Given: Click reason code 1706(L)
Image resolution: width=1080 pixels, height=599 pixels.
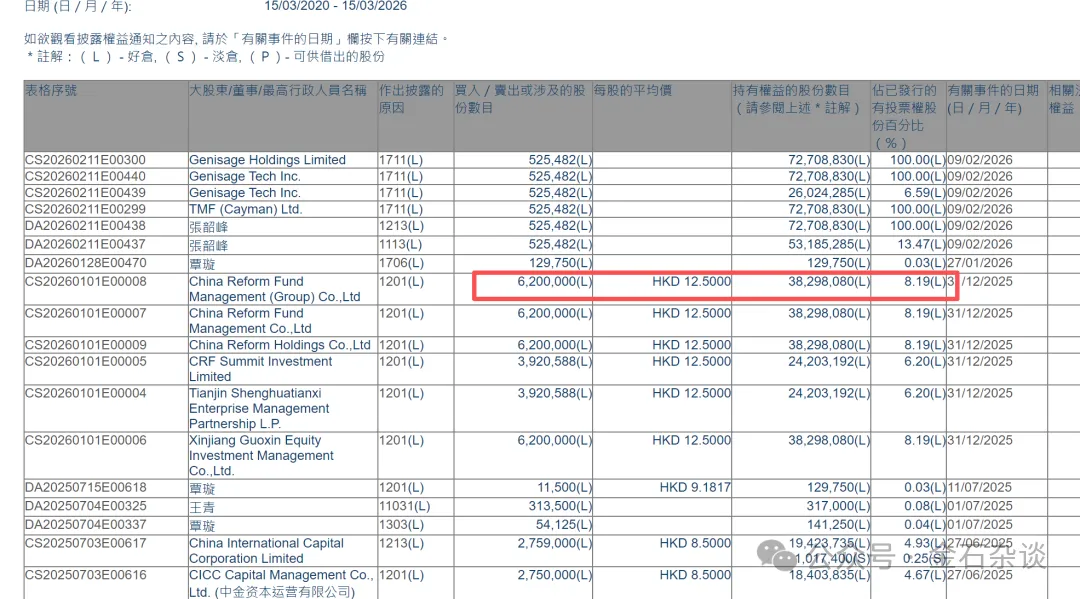Looking at the screenshot, I should pos(401,263).
